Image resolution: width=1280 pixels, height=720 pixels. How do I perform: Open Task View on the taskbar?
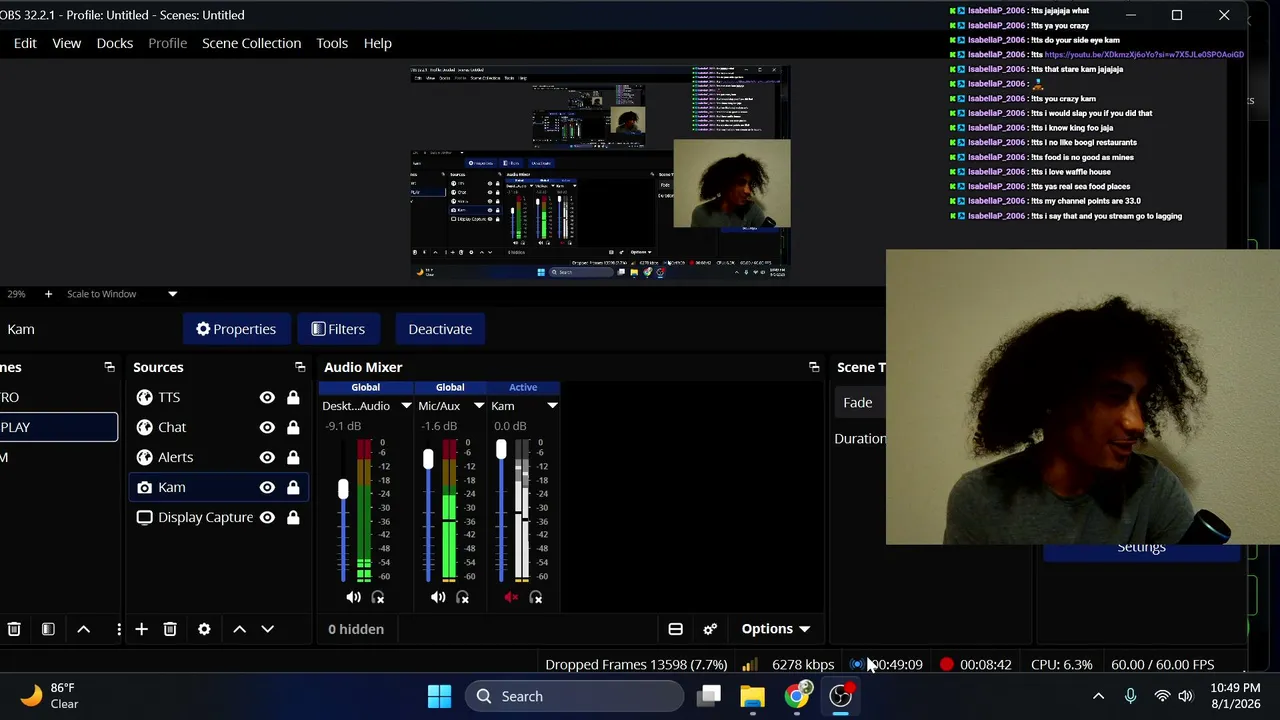pos(709,696)
